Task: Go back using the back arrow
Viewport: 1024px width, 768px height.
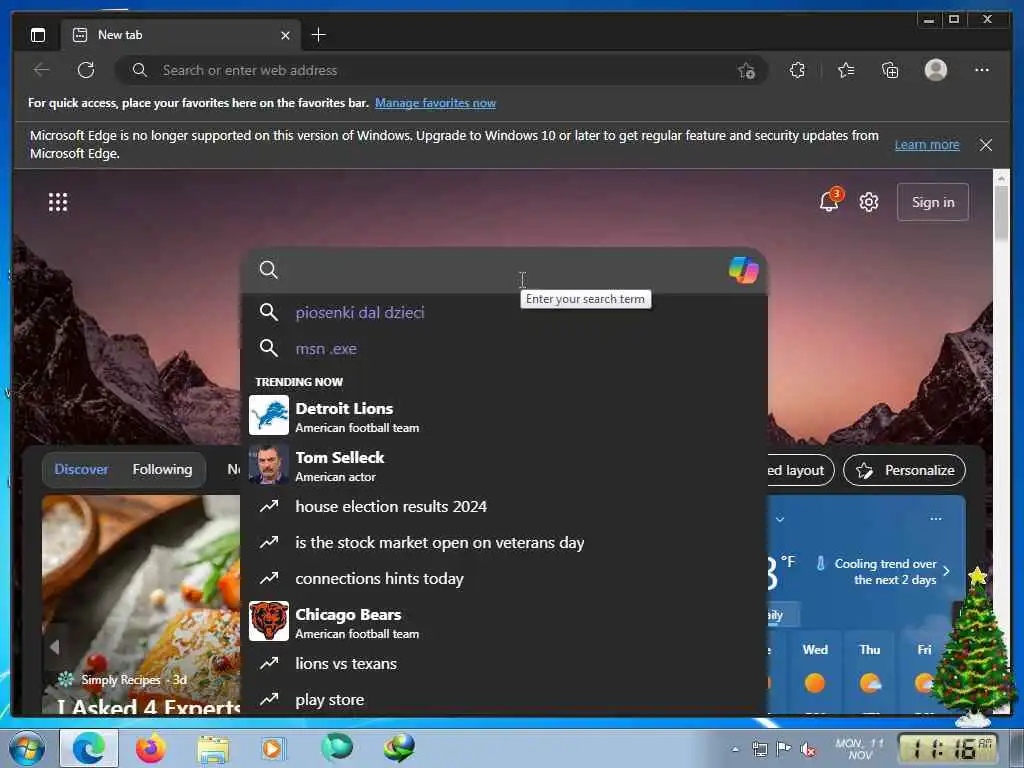Action: [x=42, y=70]
